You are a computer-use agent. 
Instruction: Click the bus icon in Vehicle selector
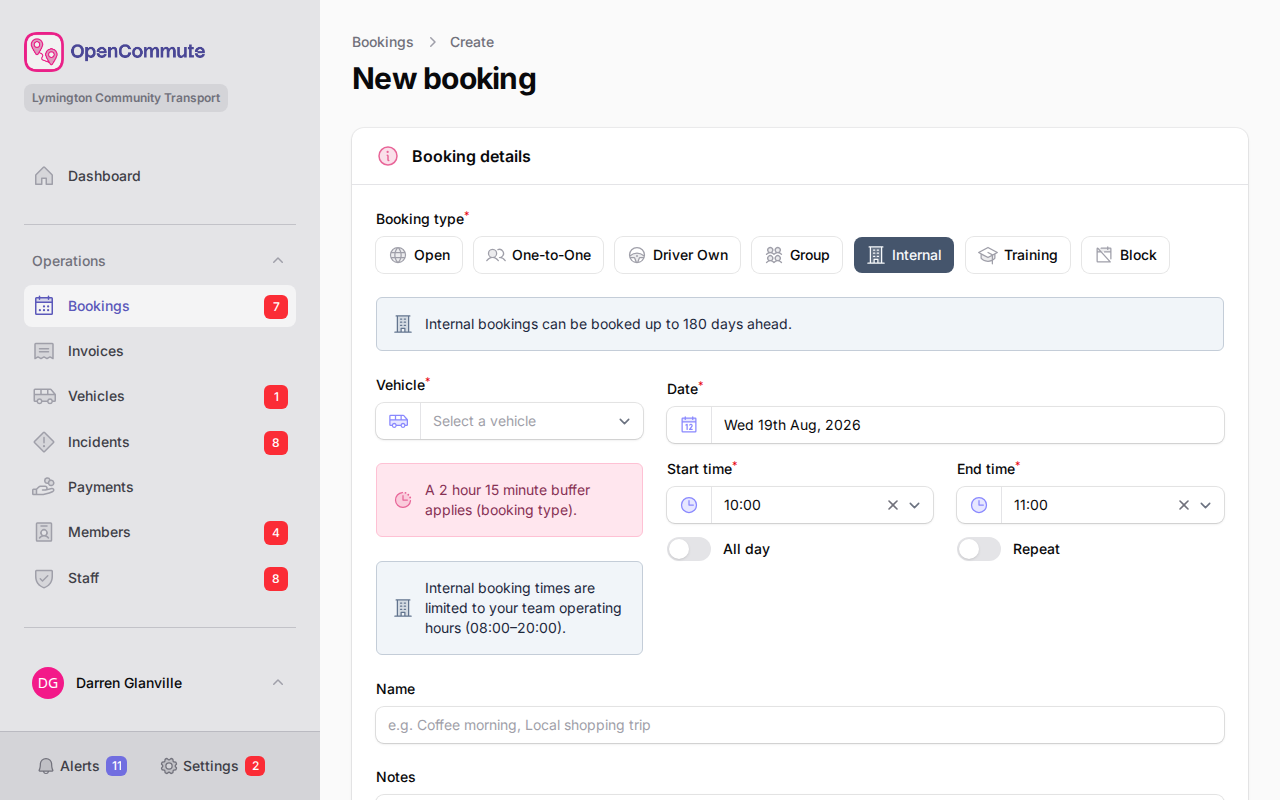(x=398, y=421)
